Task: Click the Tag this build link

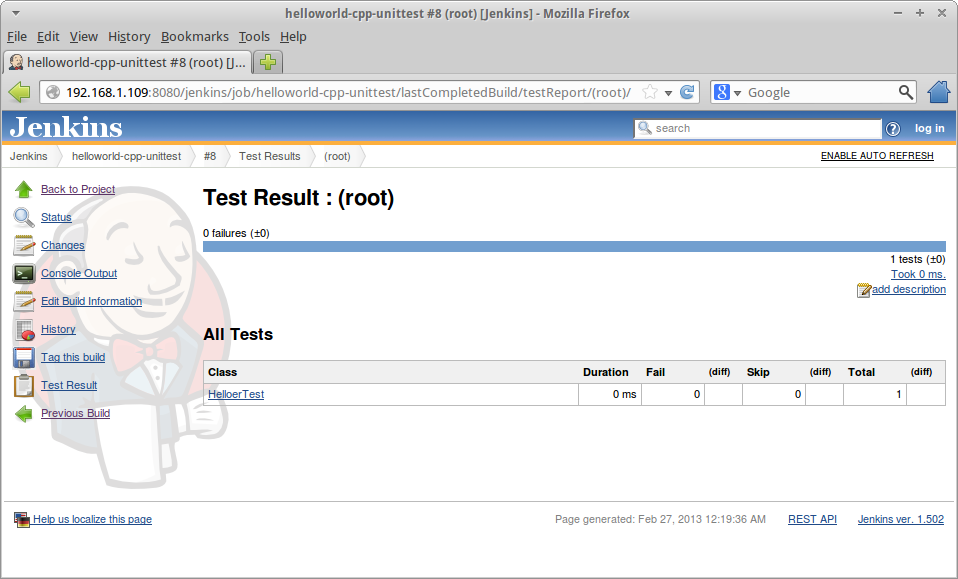Action: pyautogui.click(x=73, y=357)
